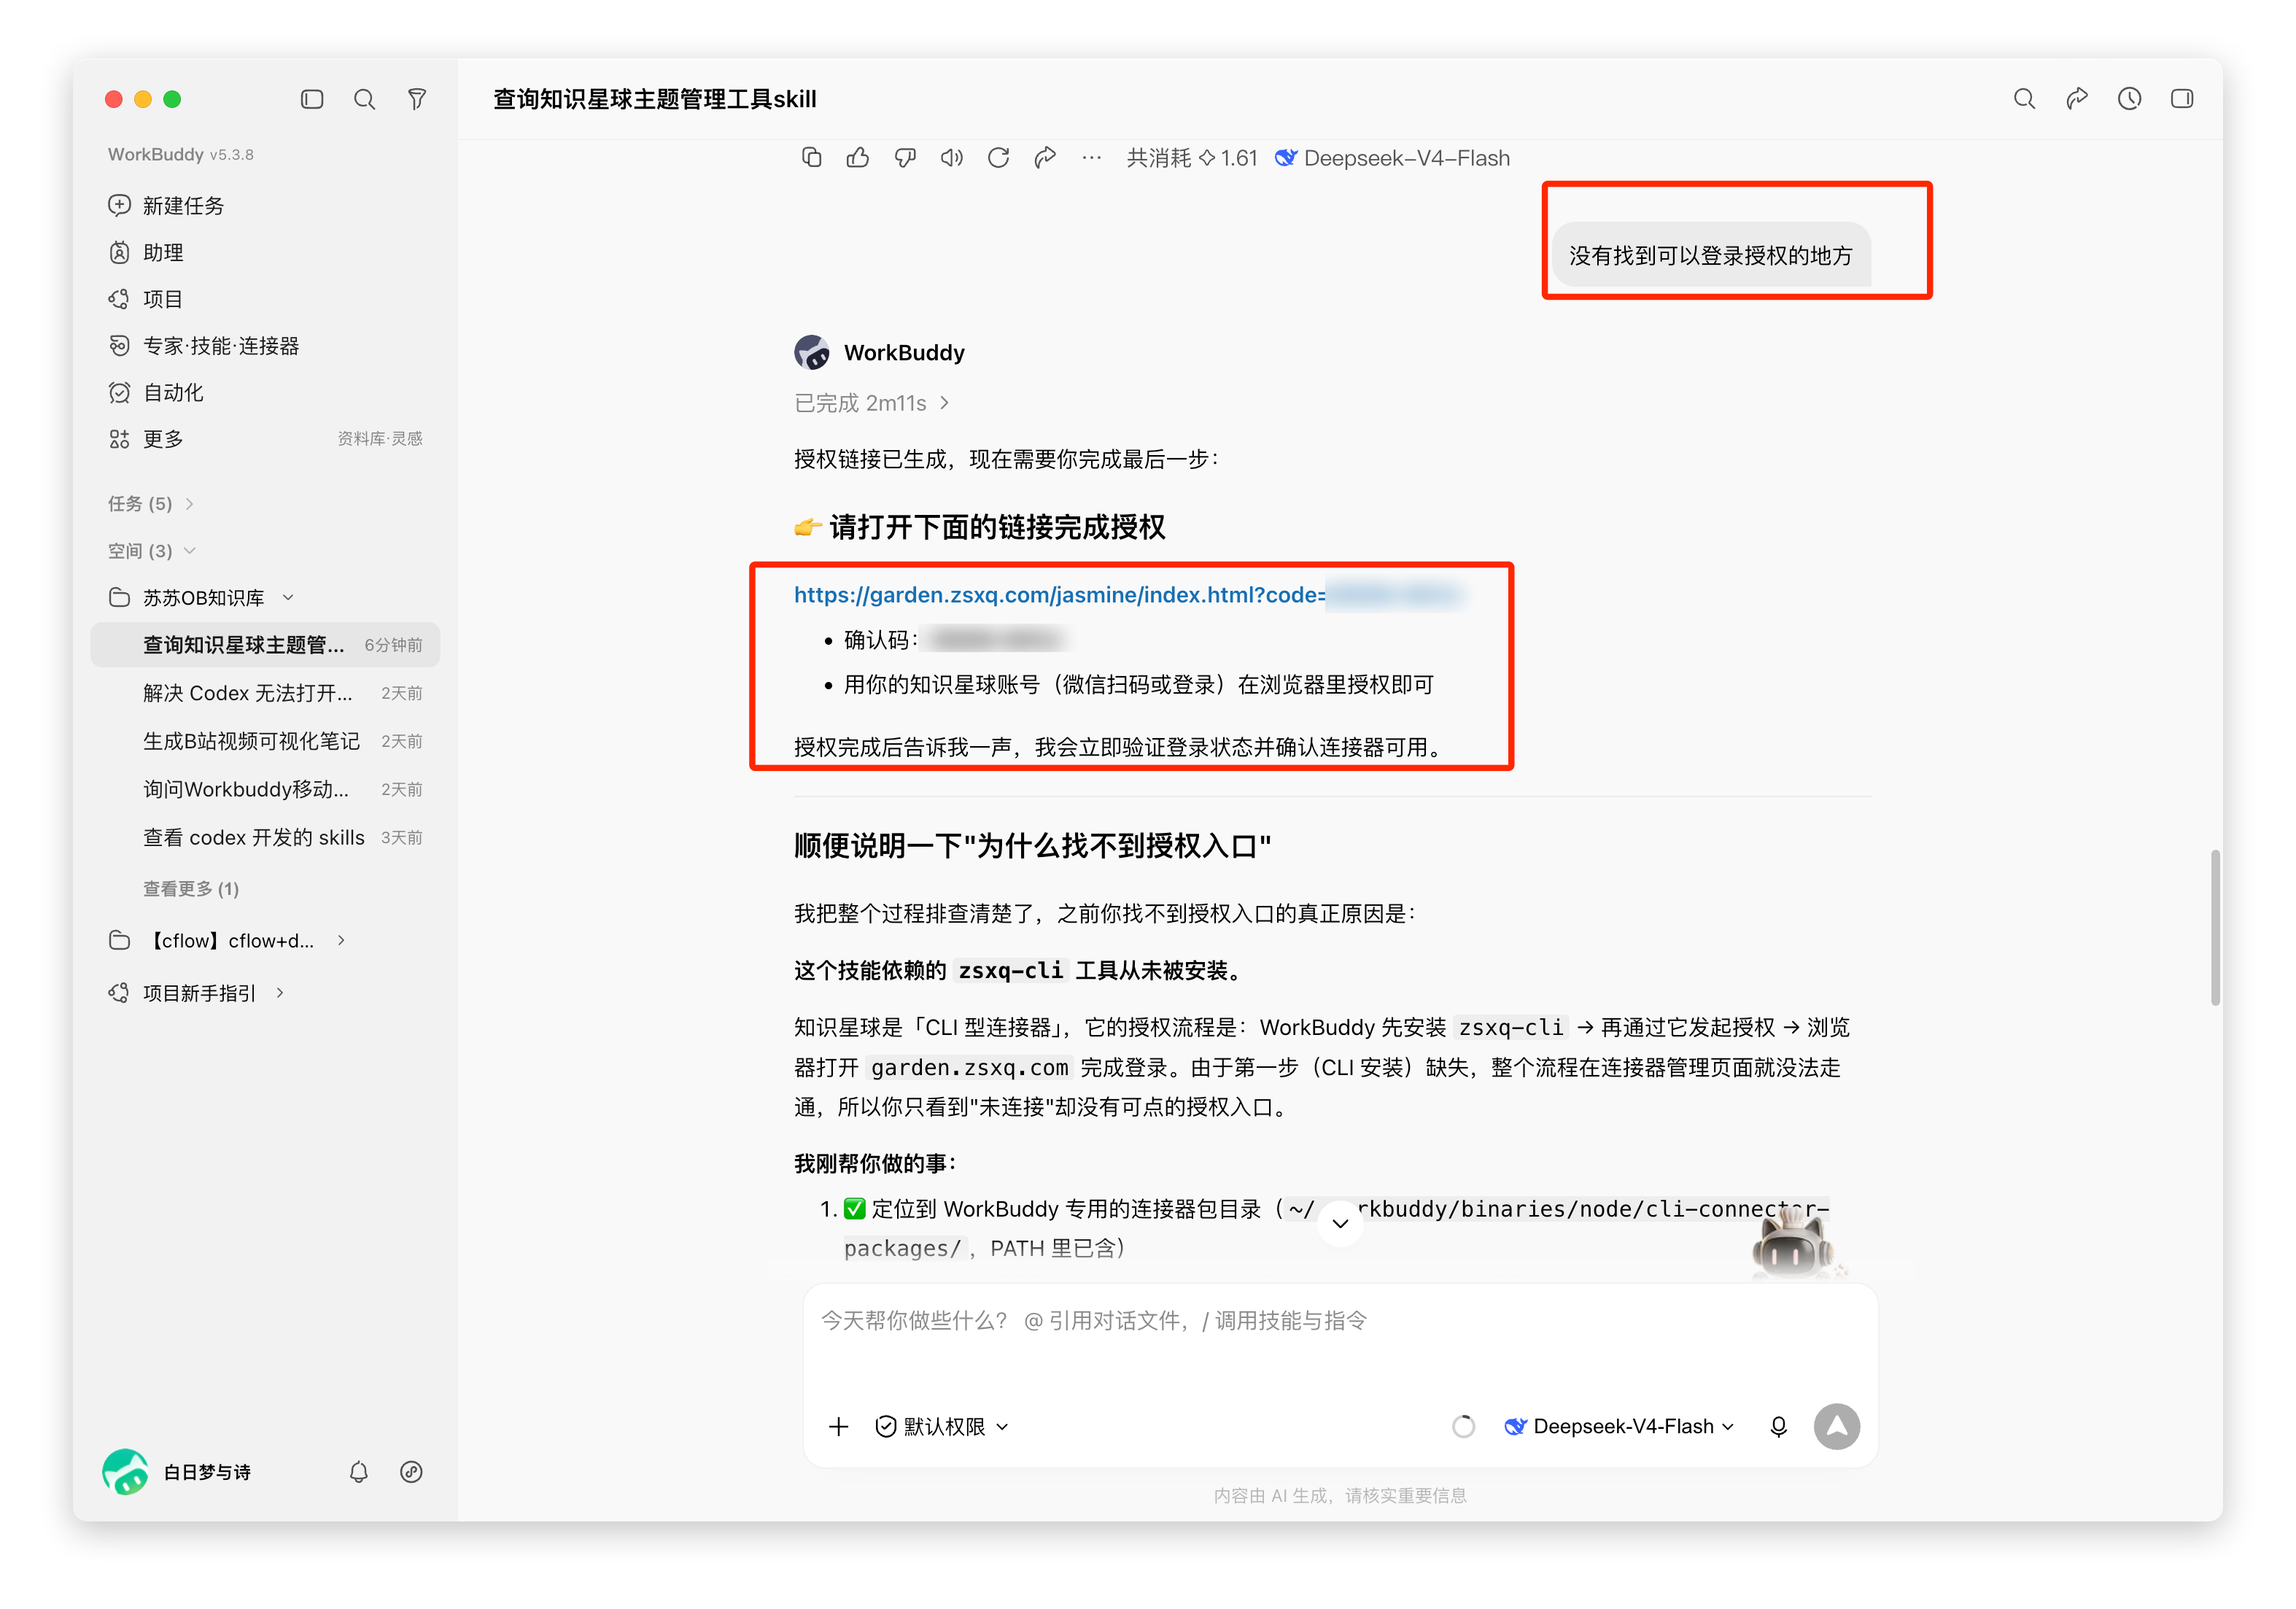Open notifications bell icon
The image size is (2296, 1609).
(x=359, y=1472)
